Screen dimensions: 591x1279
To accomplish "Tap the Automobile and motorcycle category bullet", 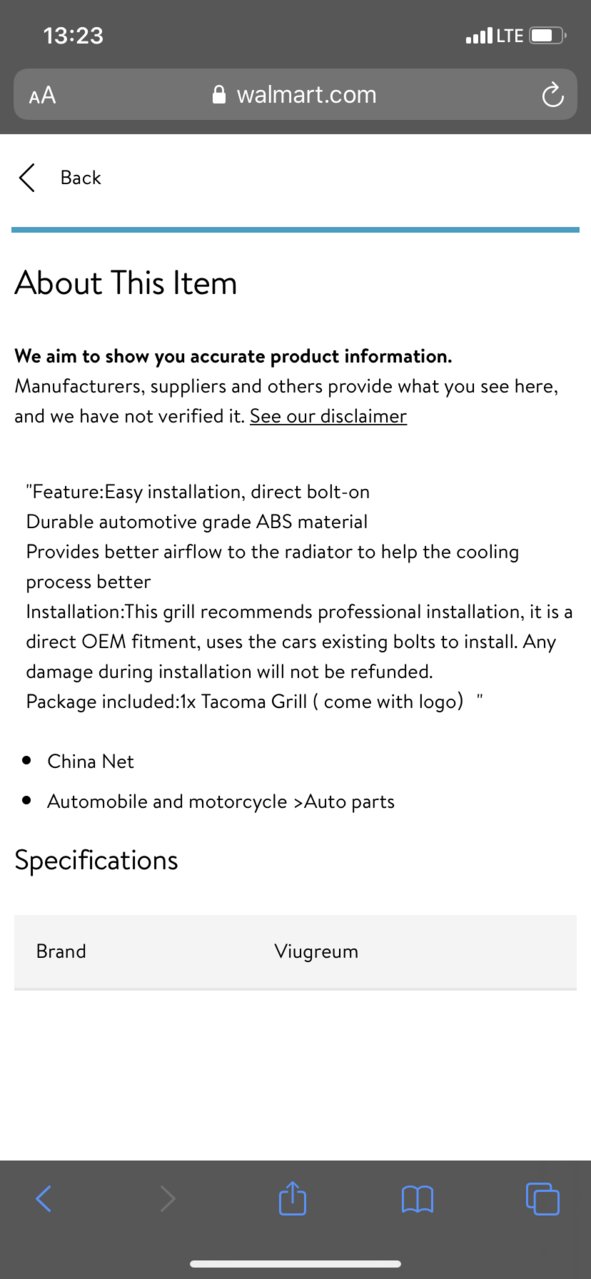I will pos(221,802).
